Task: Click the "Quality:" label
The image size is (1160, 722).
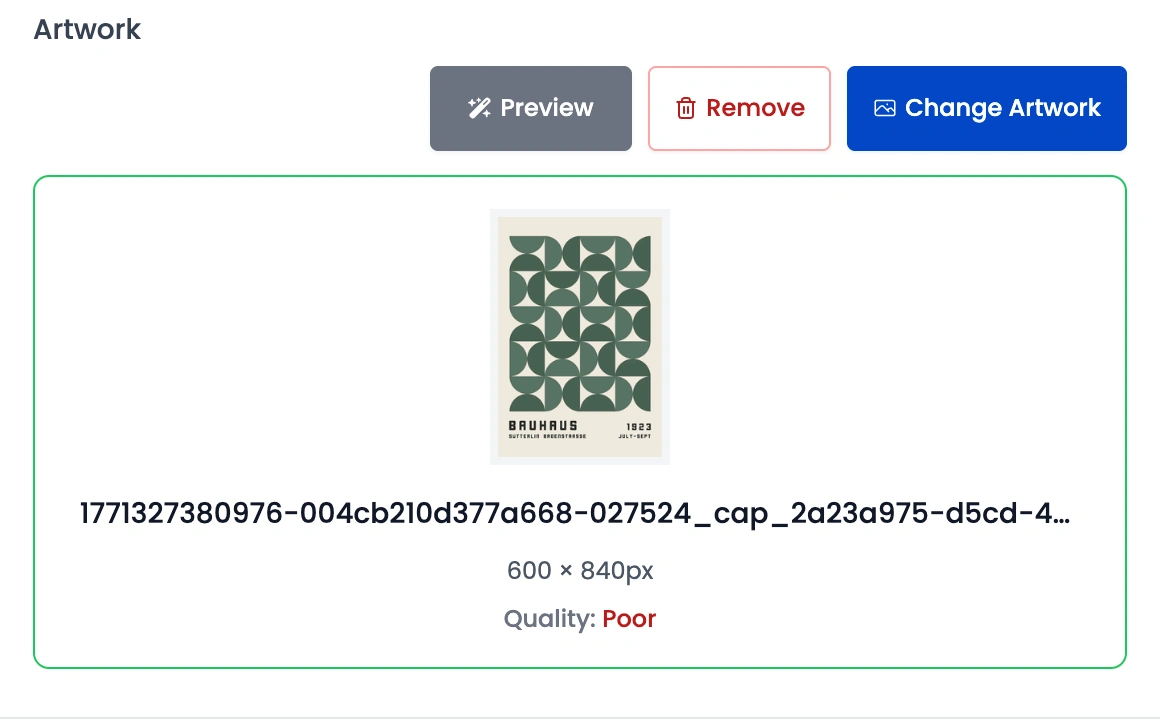Action: click(549, 619)
